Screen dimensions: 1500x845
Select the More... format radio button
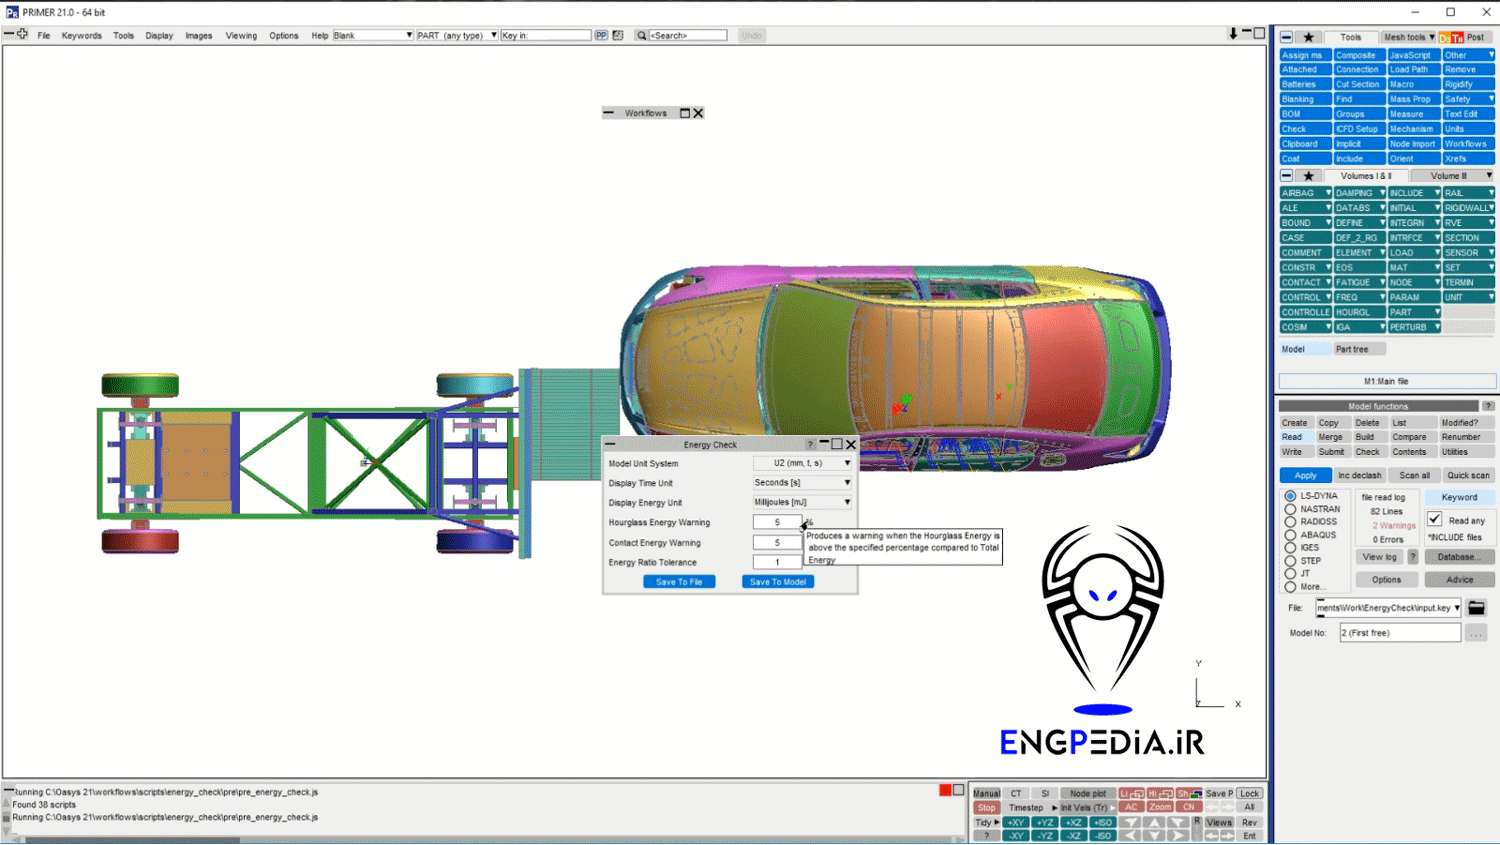(1290, 587)
